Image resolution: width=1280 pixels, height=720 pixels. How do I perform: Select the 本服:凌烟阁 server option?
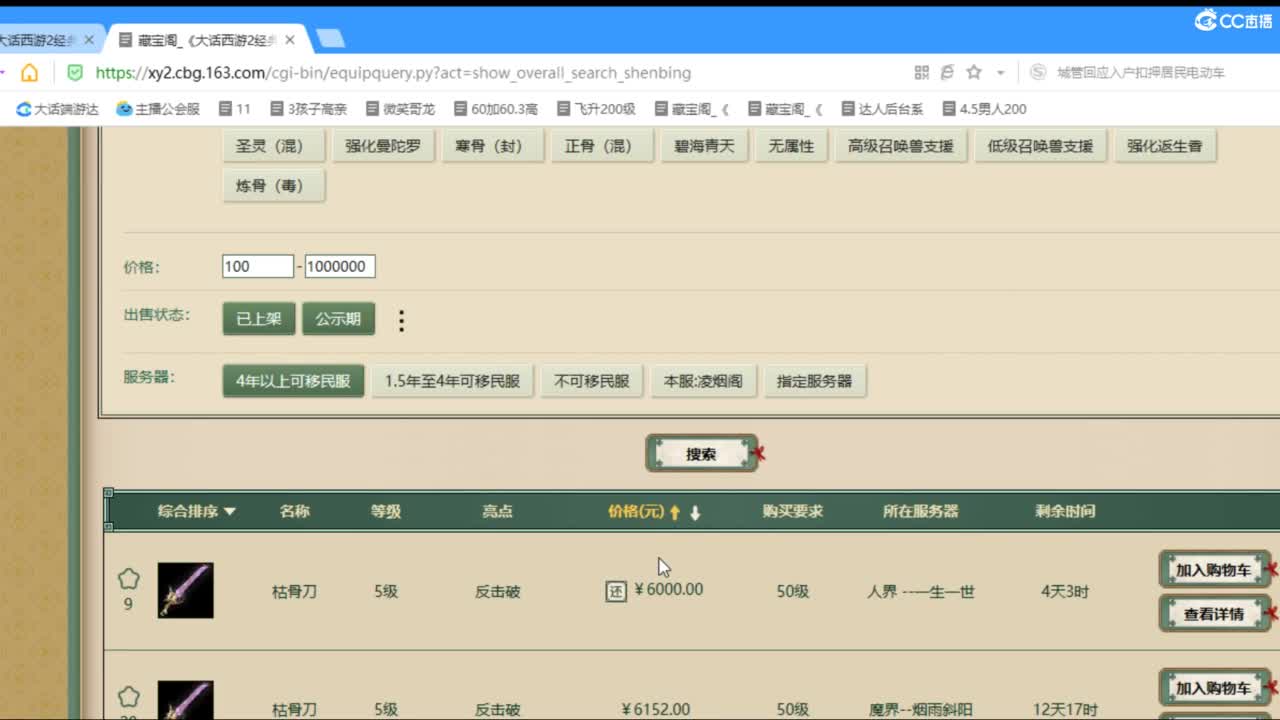(703, 381)
